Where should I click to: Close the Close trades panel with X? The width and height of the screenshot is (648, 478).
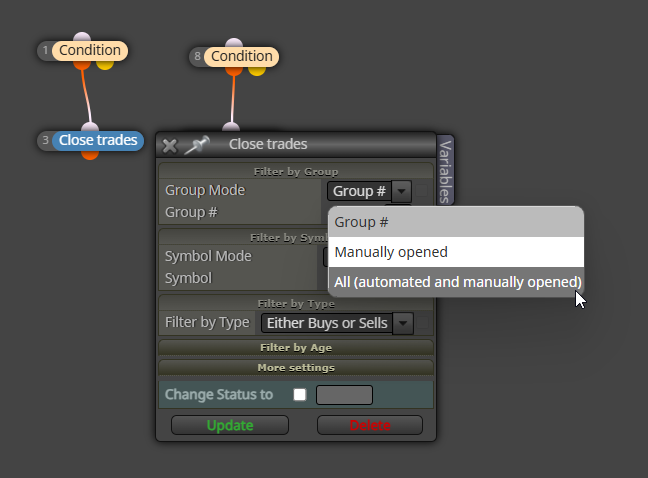(x=169, y=146)
